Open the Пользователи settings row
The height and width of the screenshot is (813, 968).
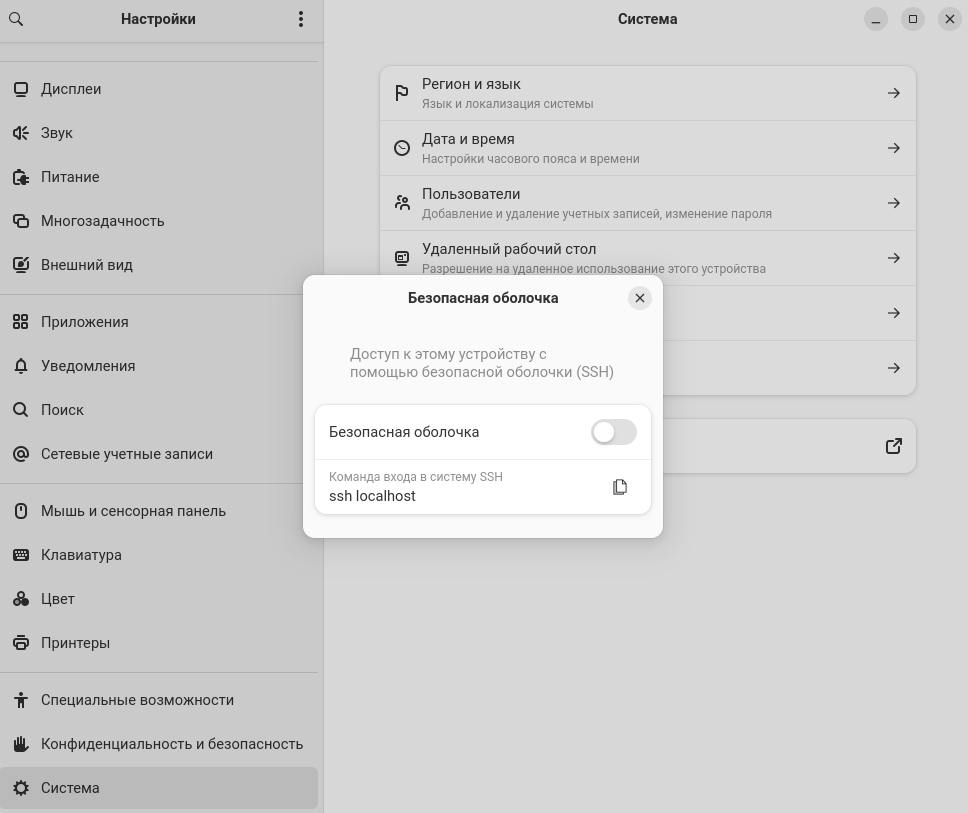pos(647,203)
